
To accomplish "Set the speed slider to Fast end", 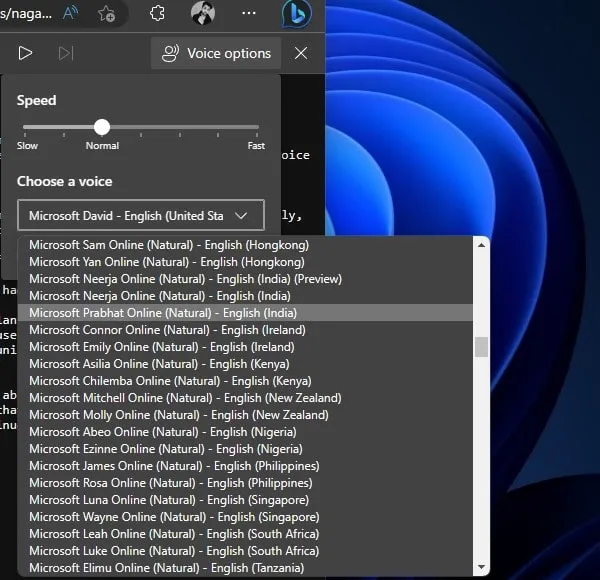I will click(x=257, y=127).
